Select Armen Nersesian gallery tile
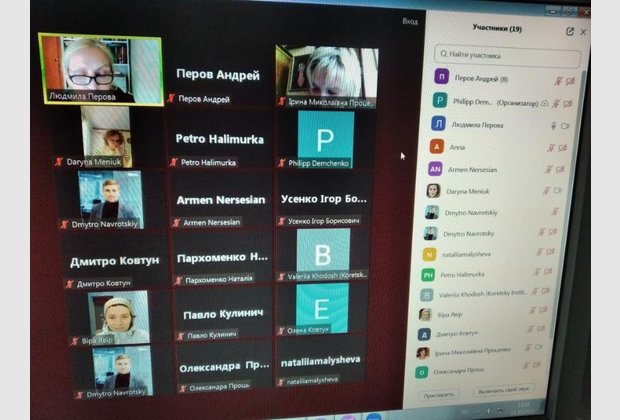This screenshot has width=620, height=420. click(221, 201)
